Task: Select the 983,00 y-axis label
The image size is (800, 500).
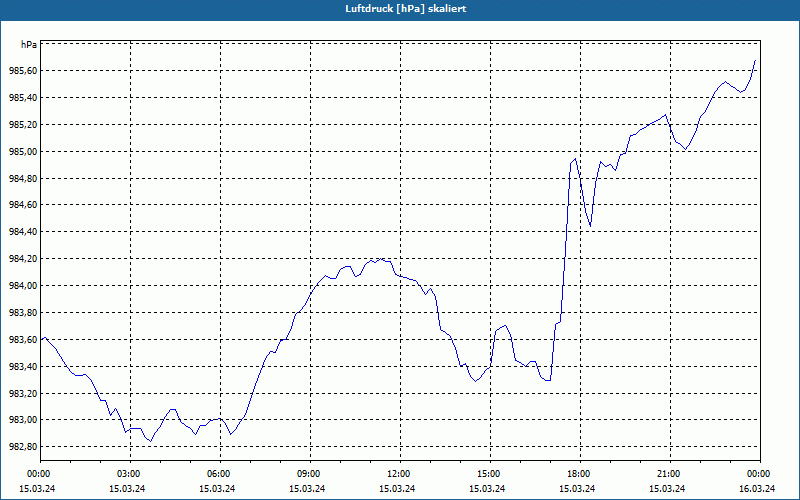Action: pos(23,420)
